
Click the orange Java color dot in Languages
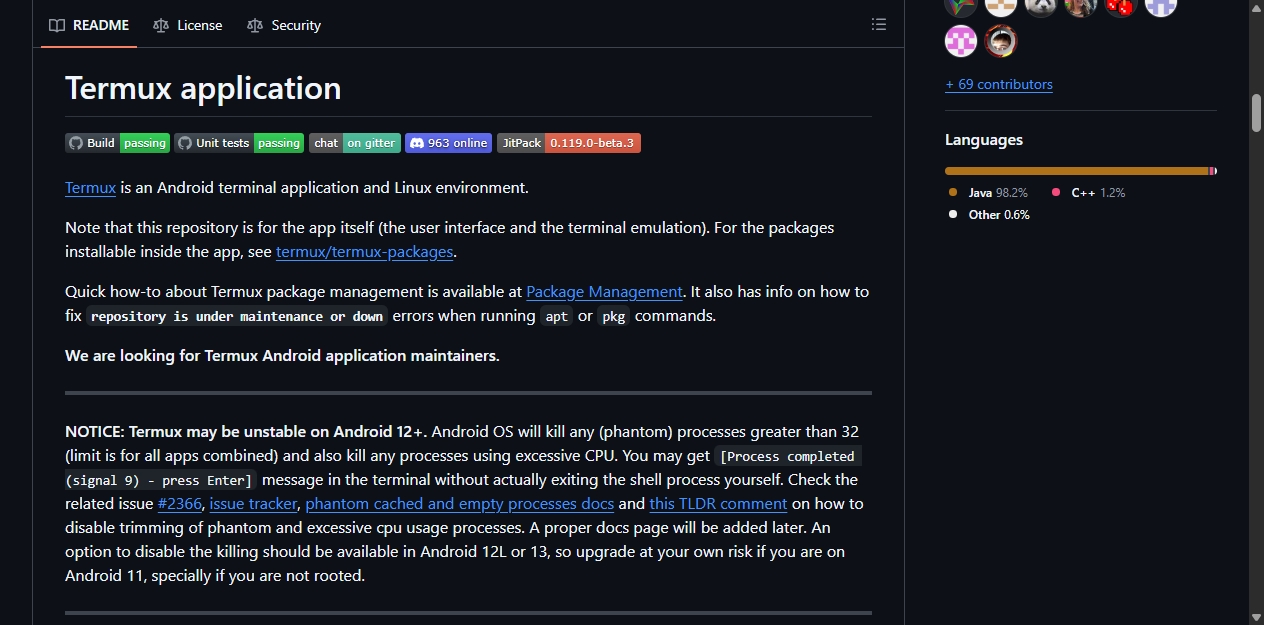point(953,192)
